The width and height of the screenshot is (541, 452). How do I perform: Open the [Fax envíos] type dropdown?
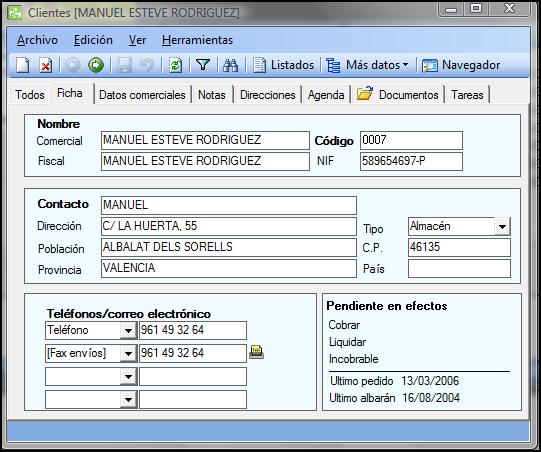point(128,353)
